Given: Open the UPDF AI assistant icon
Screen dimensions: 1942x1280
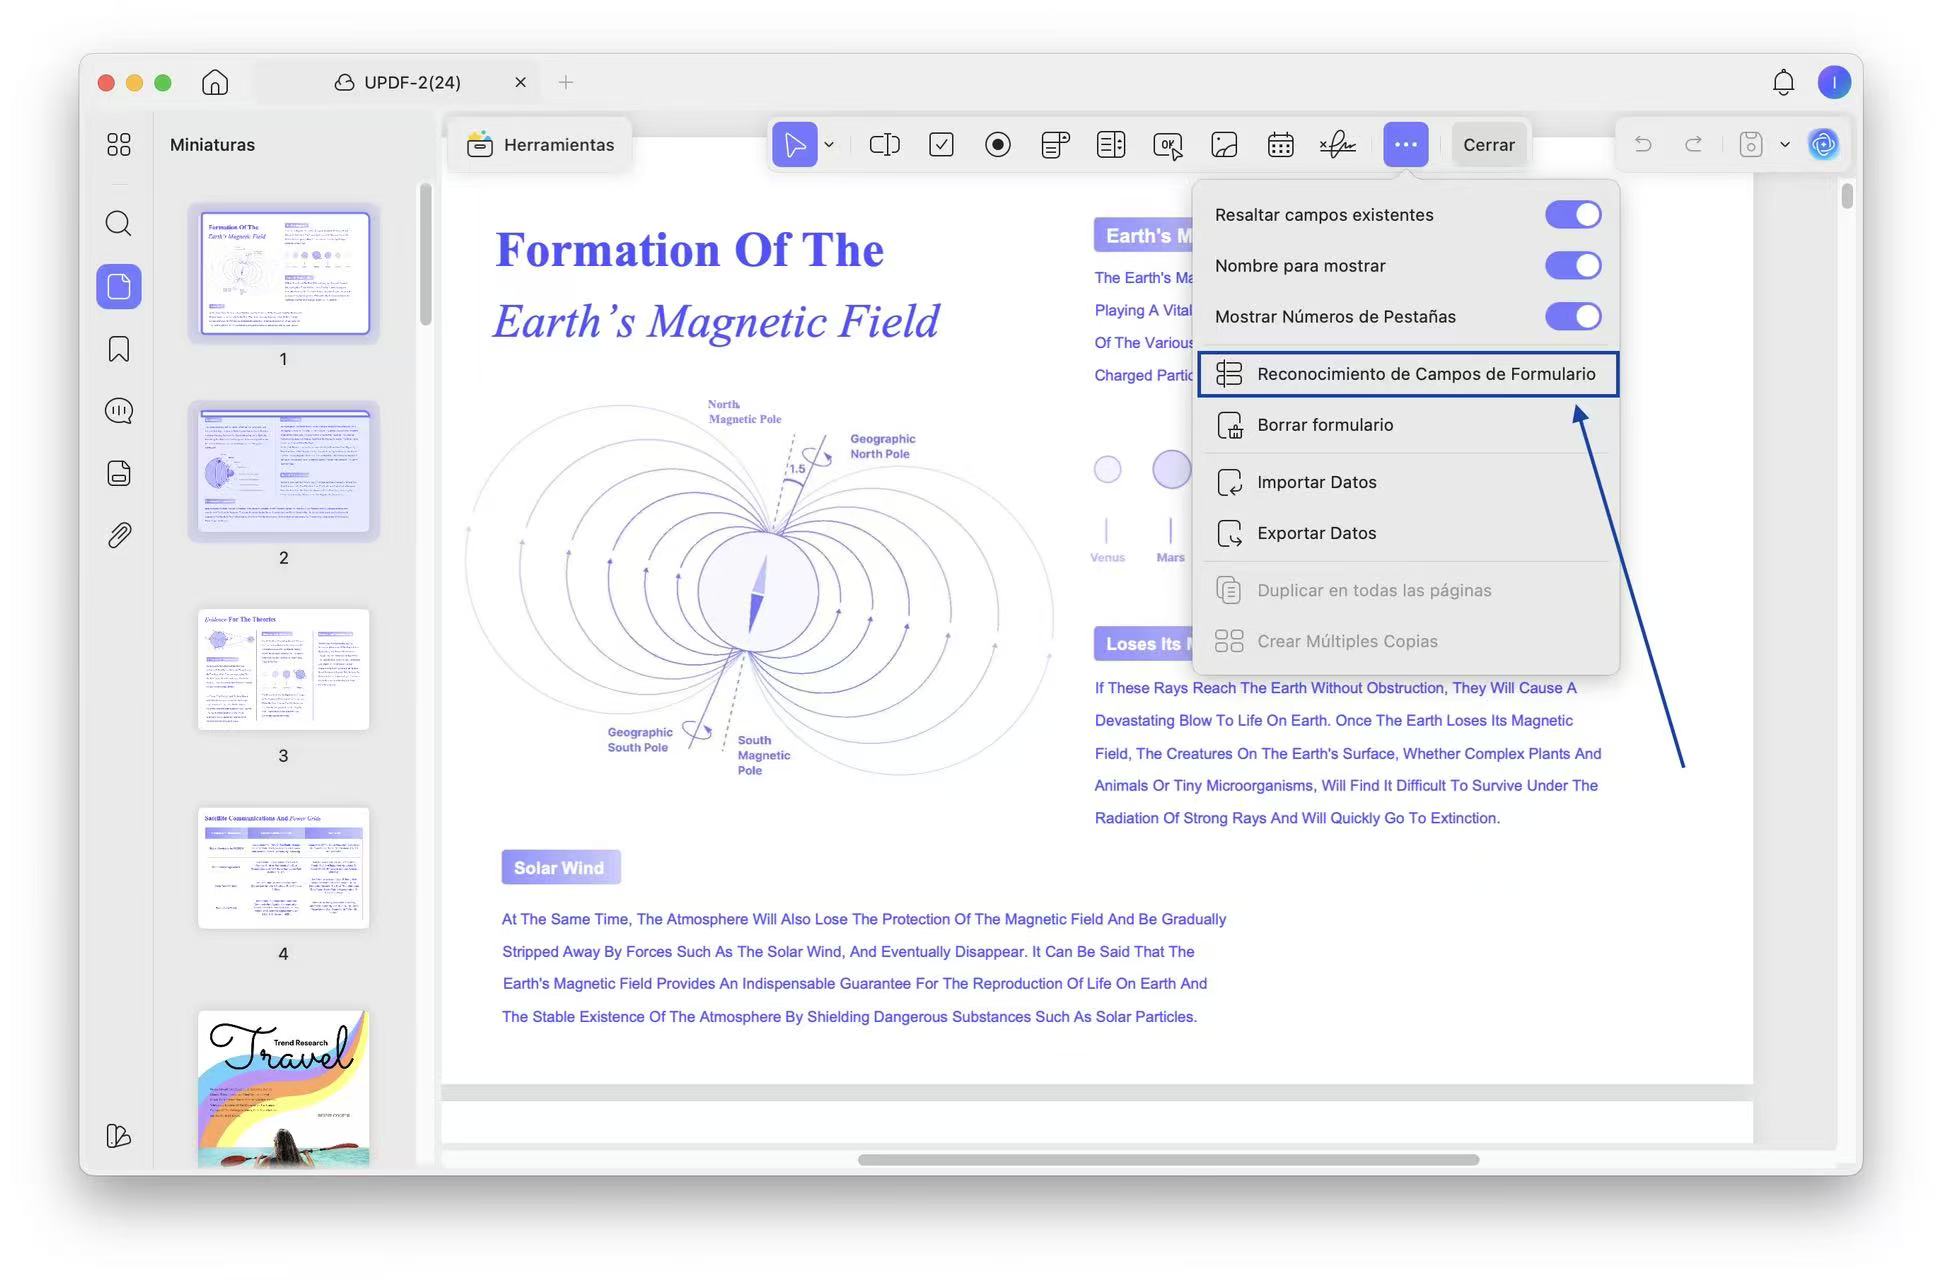Looking at the screenshot, I should click(1823, 145).
